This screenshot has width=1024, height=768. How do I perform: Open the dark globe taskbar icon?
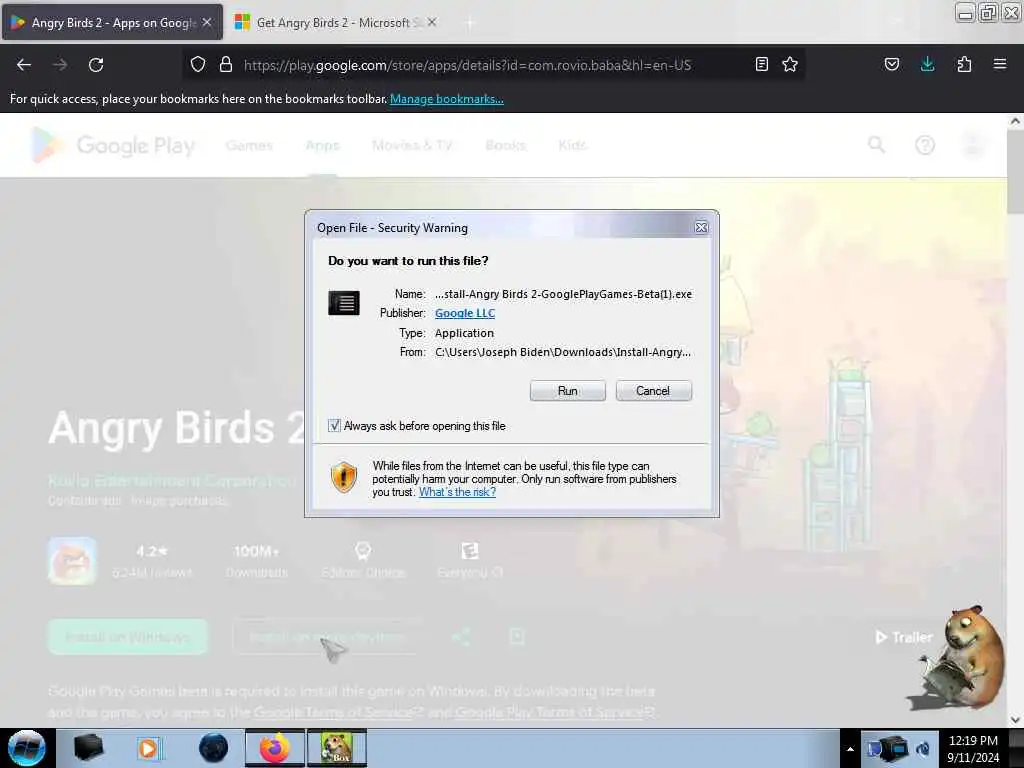214,748
